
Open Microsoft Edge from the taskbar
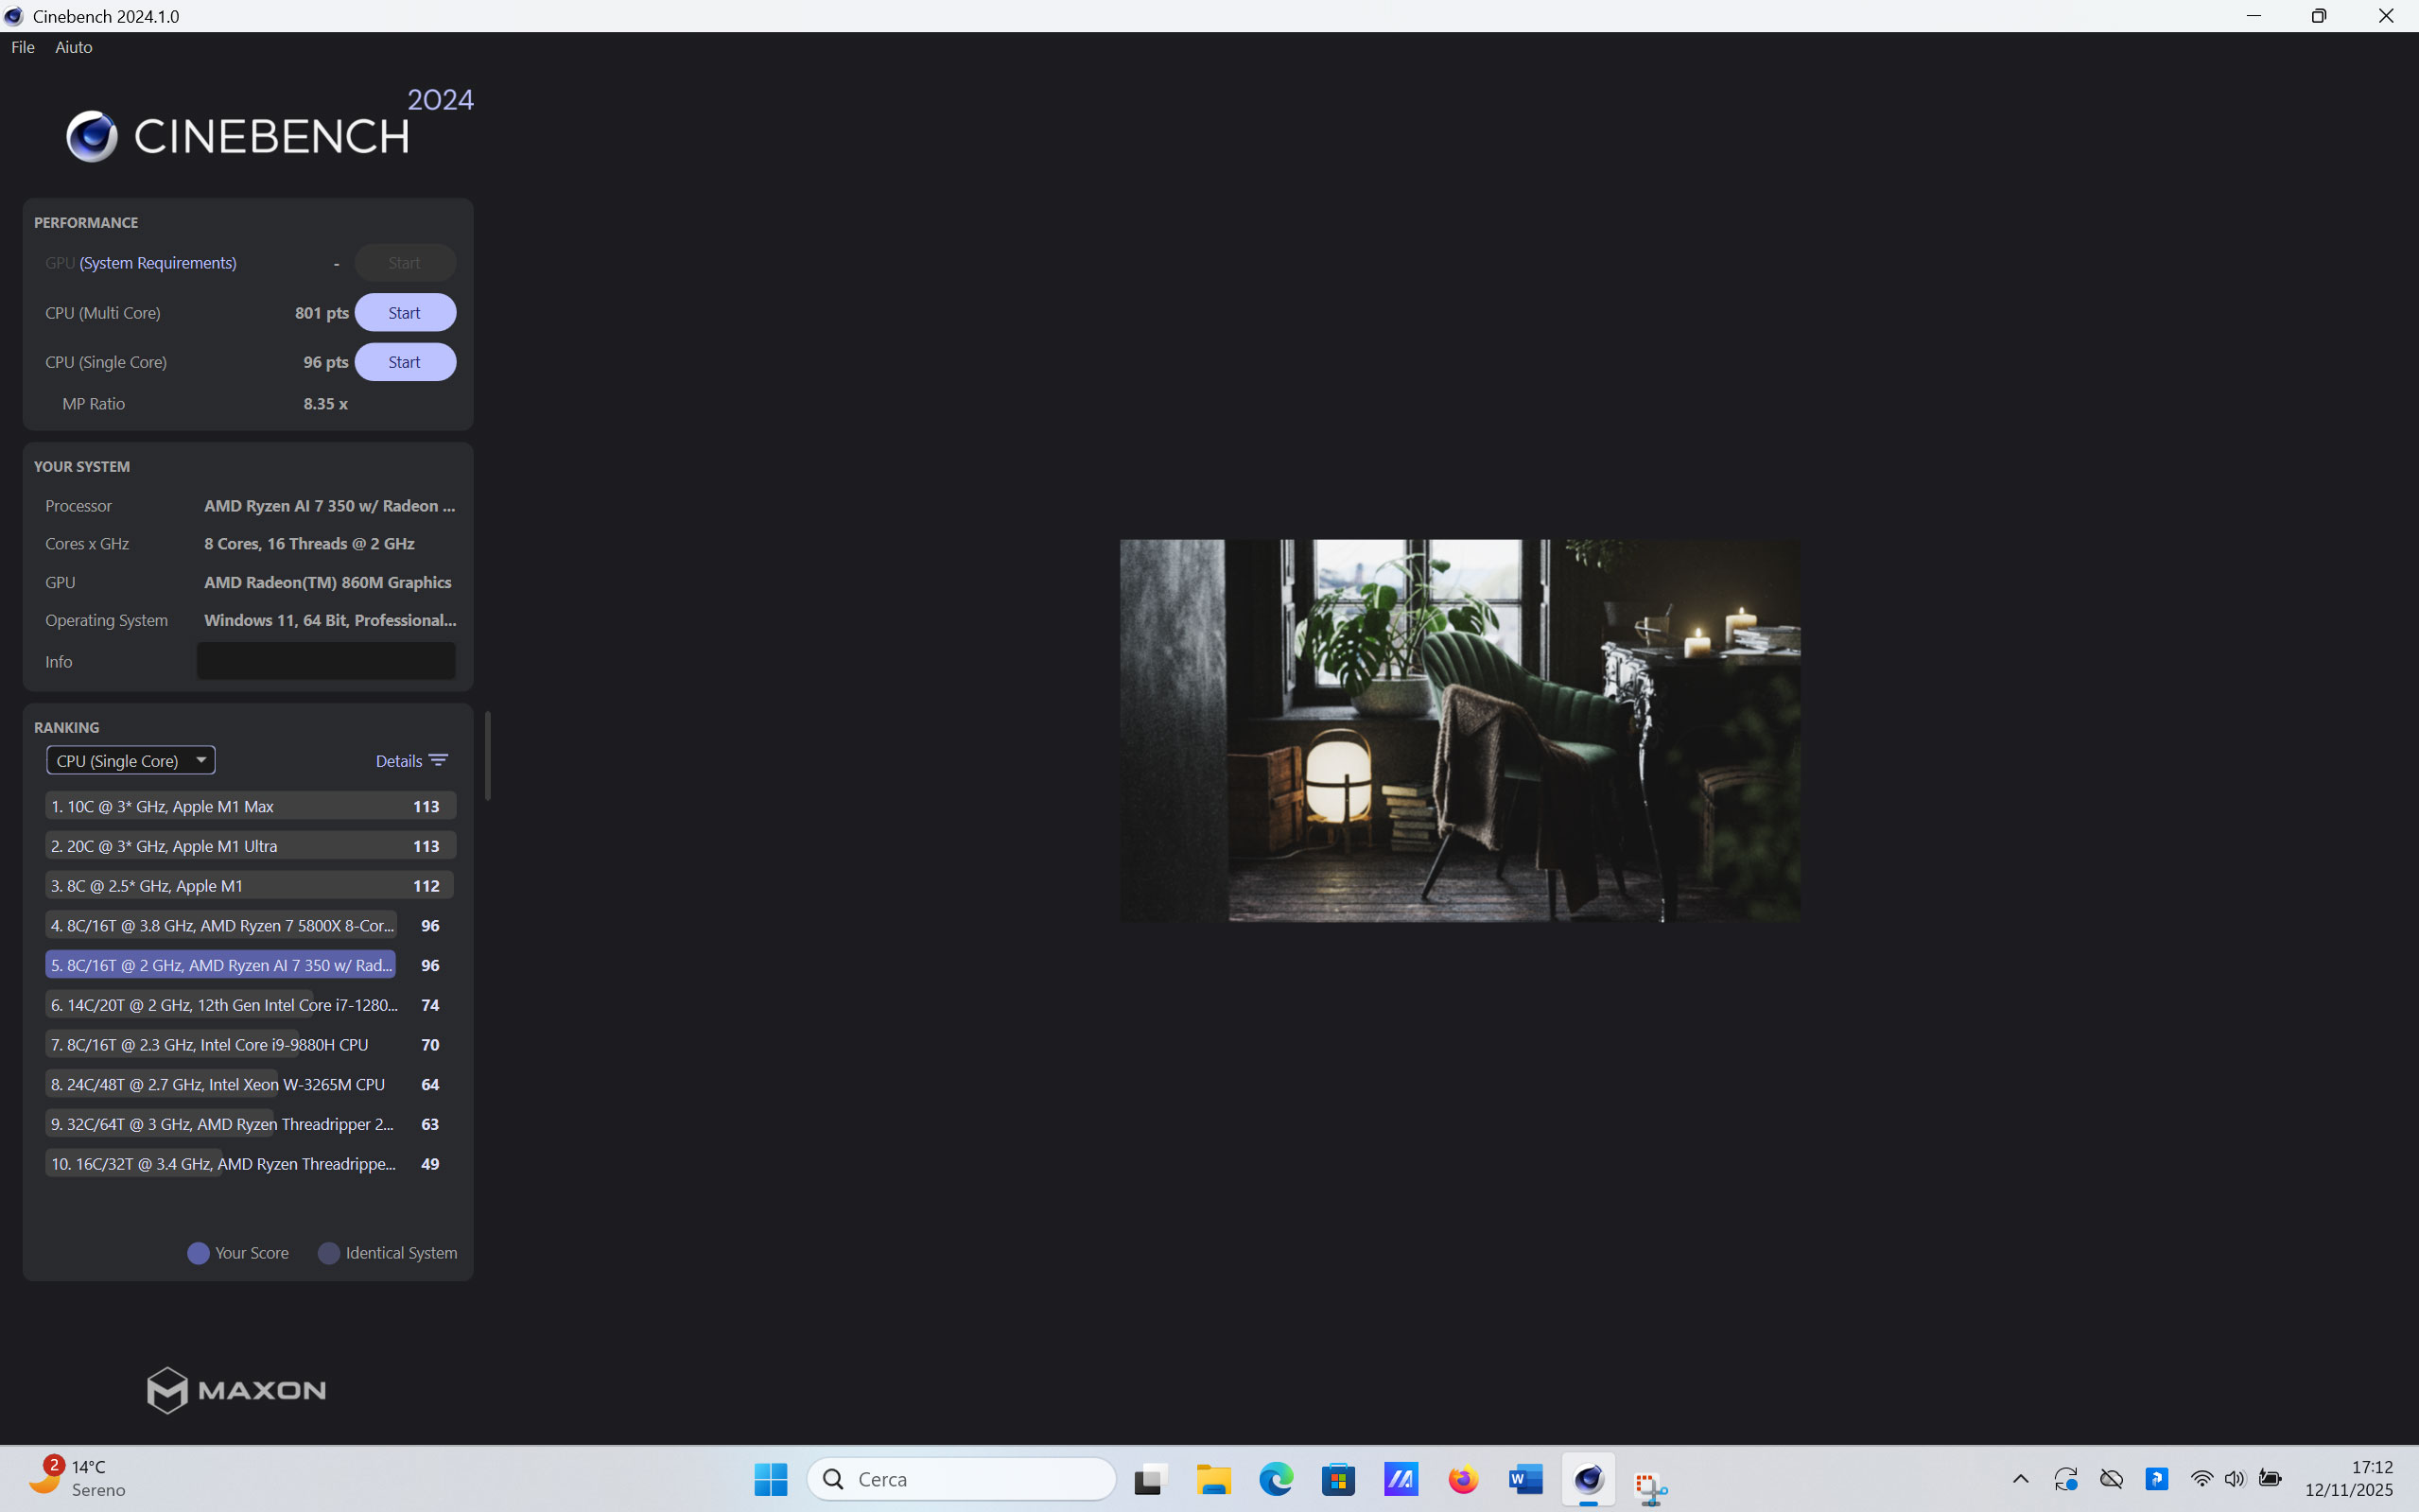[x=1276, y=1479]
